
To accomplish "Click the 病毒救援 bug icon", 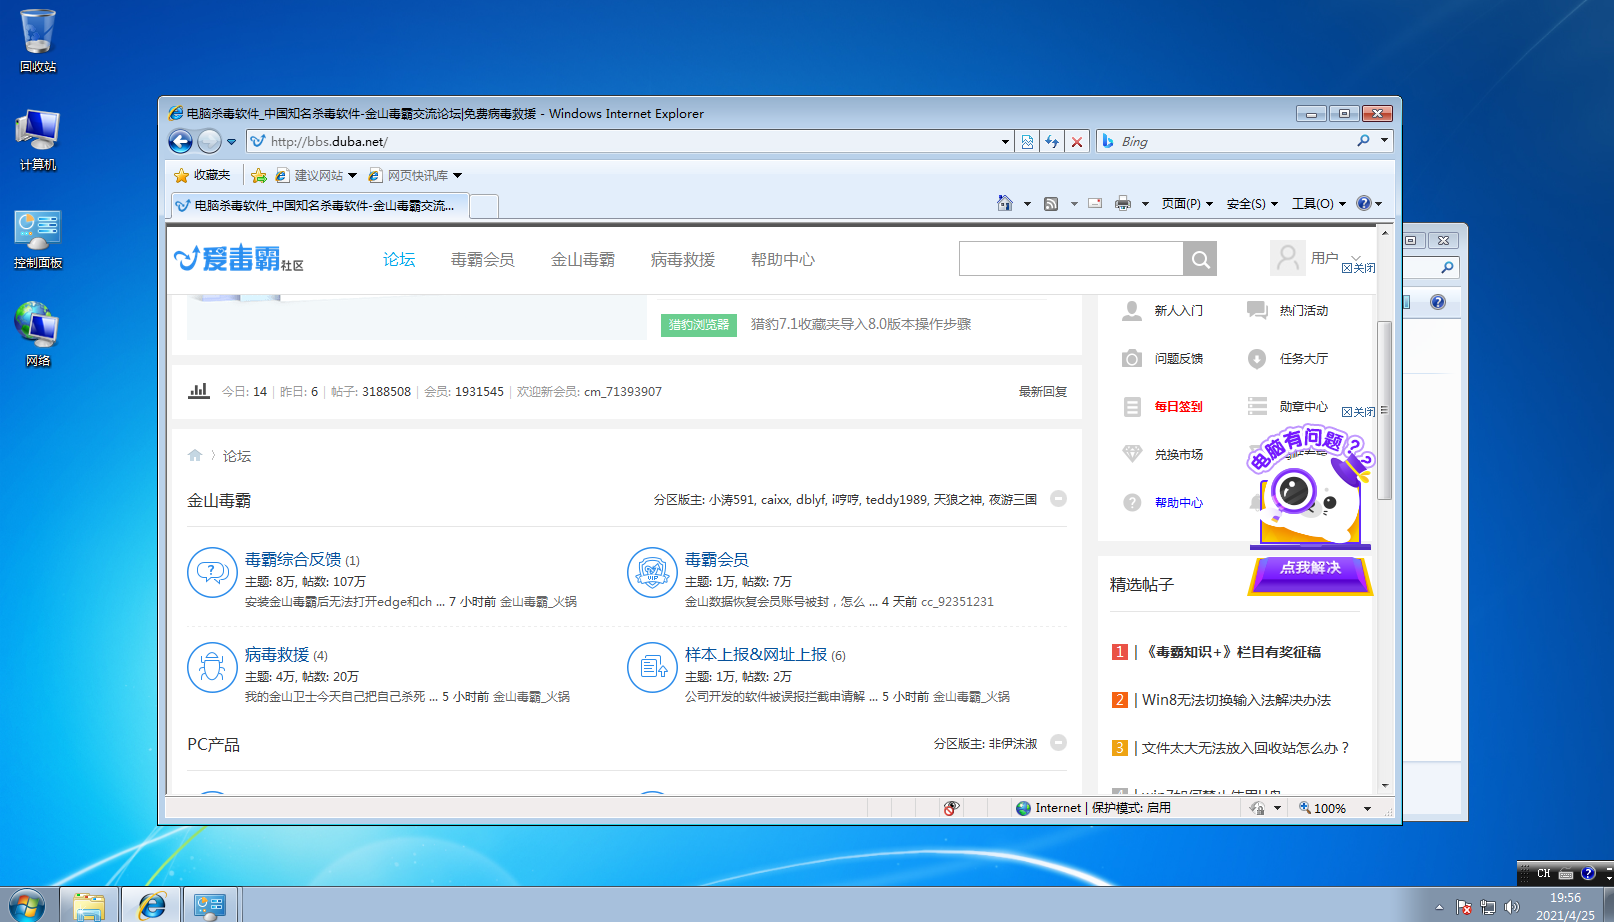I will point(212,667).
